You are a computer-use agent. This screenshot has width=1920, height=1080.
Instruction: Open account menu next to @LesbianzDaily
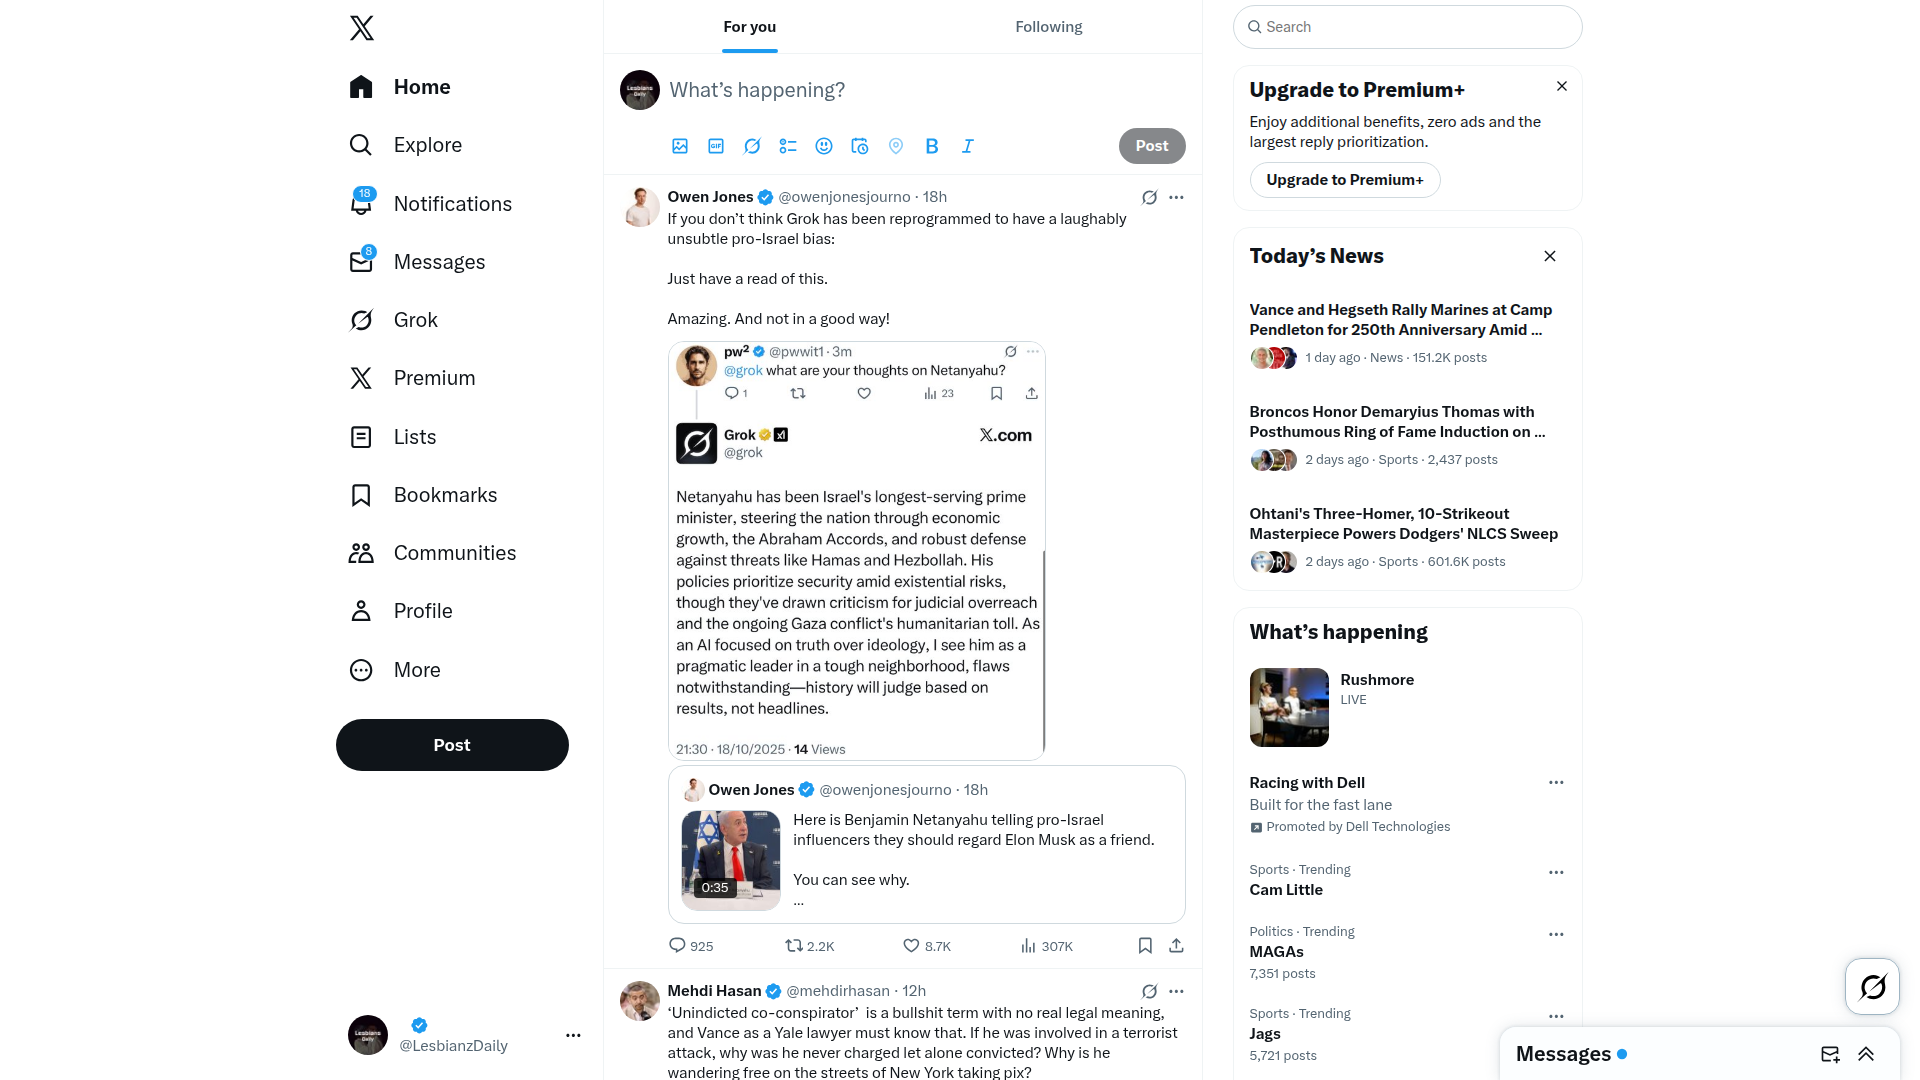pyautogui.click(x=573, y=1035)
